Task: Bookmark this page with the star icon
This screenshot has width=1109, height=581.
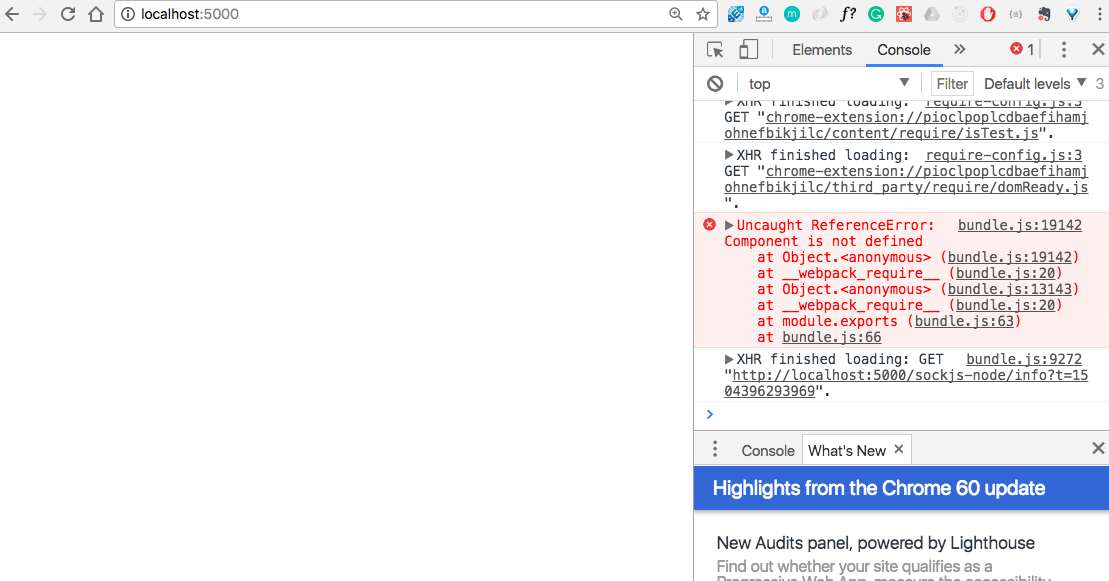Action: tap(703, 15)
